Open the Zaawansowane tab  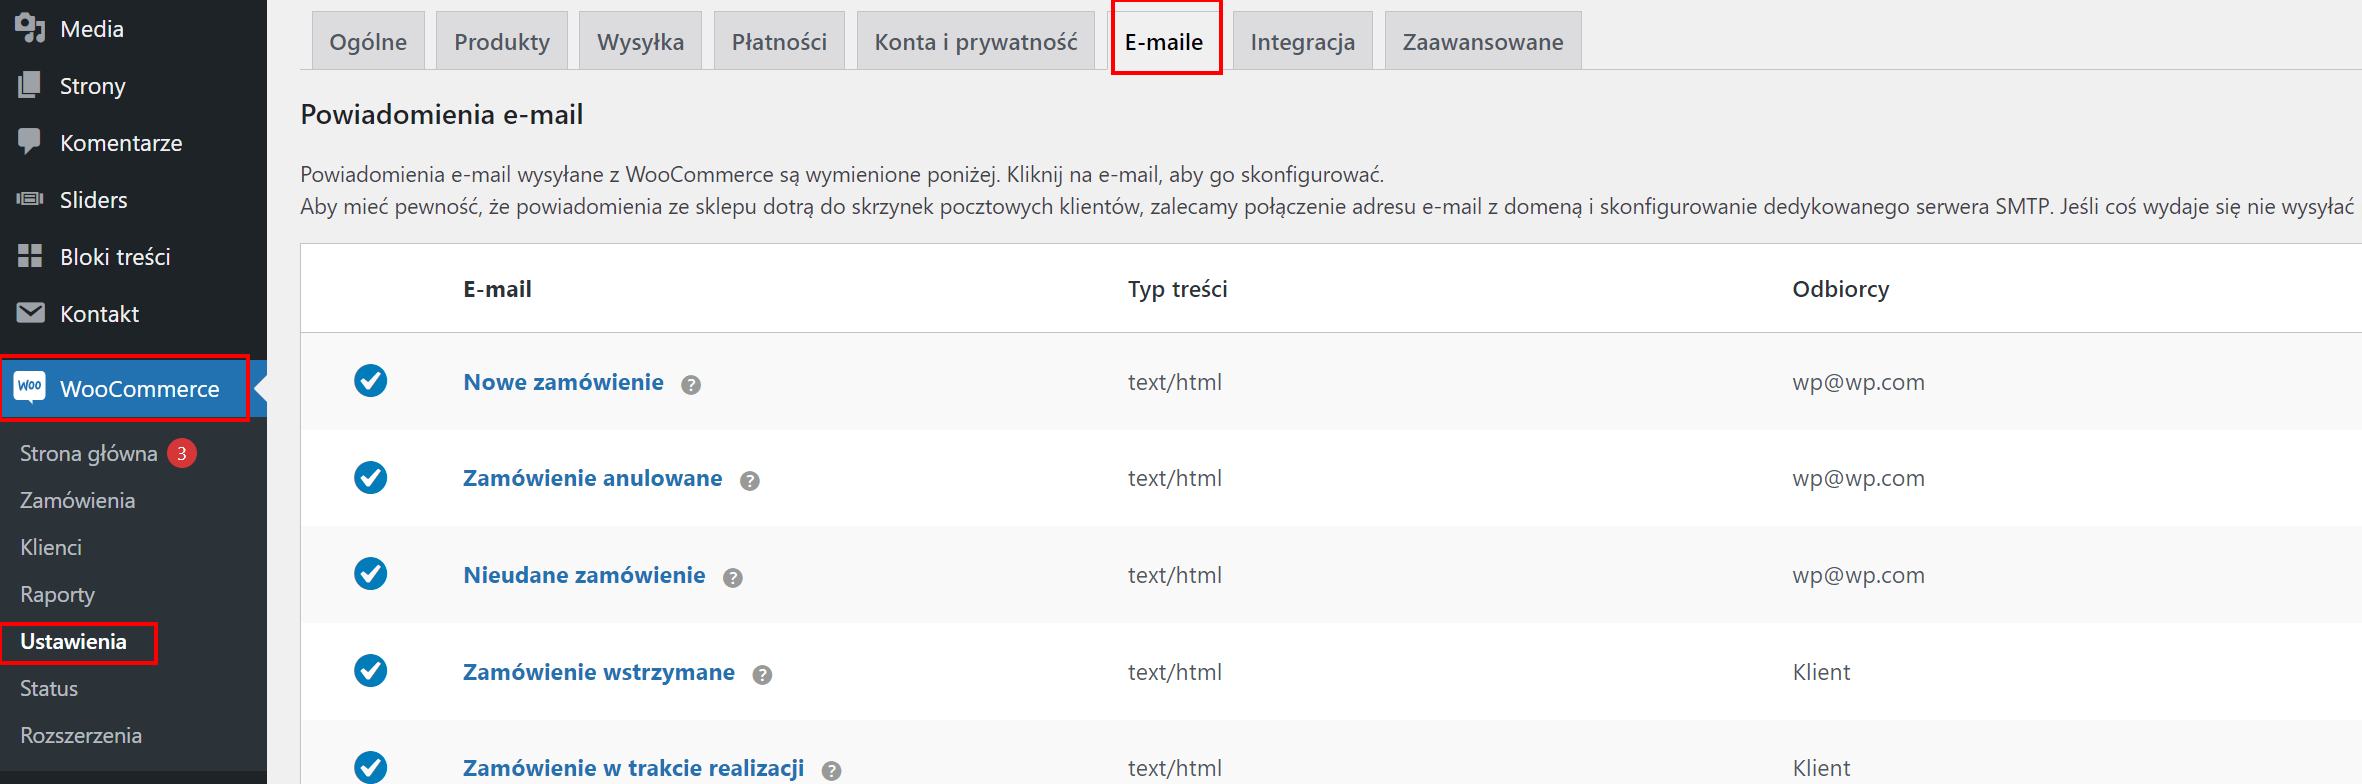pos(1483,41)
